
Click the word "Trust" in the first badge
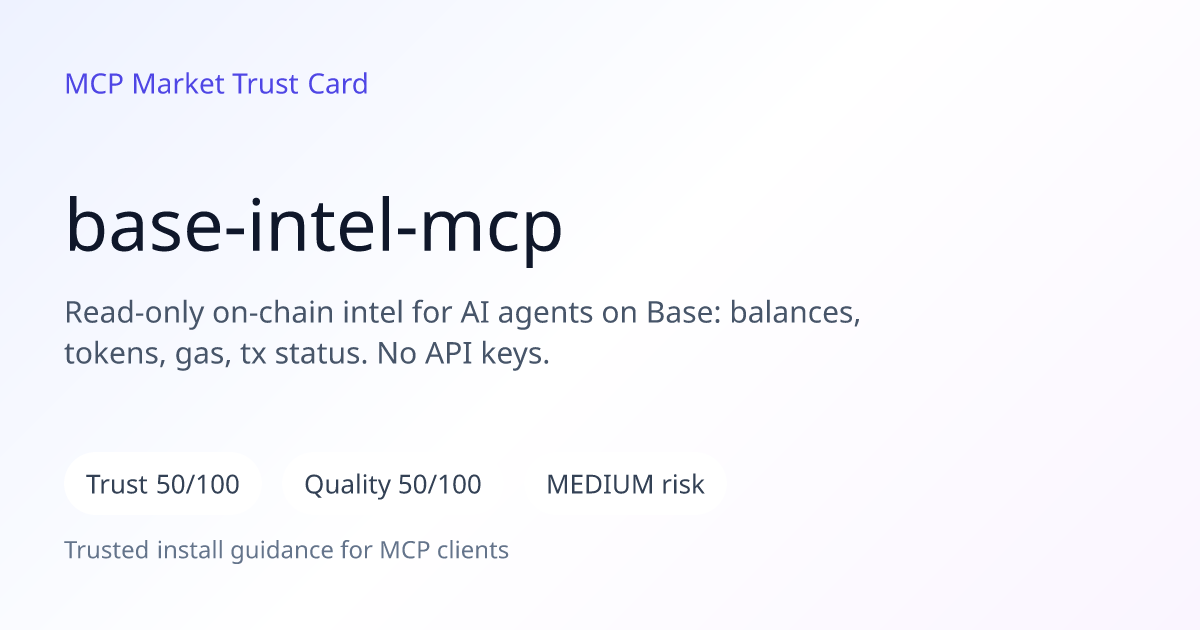coord(117,485)
